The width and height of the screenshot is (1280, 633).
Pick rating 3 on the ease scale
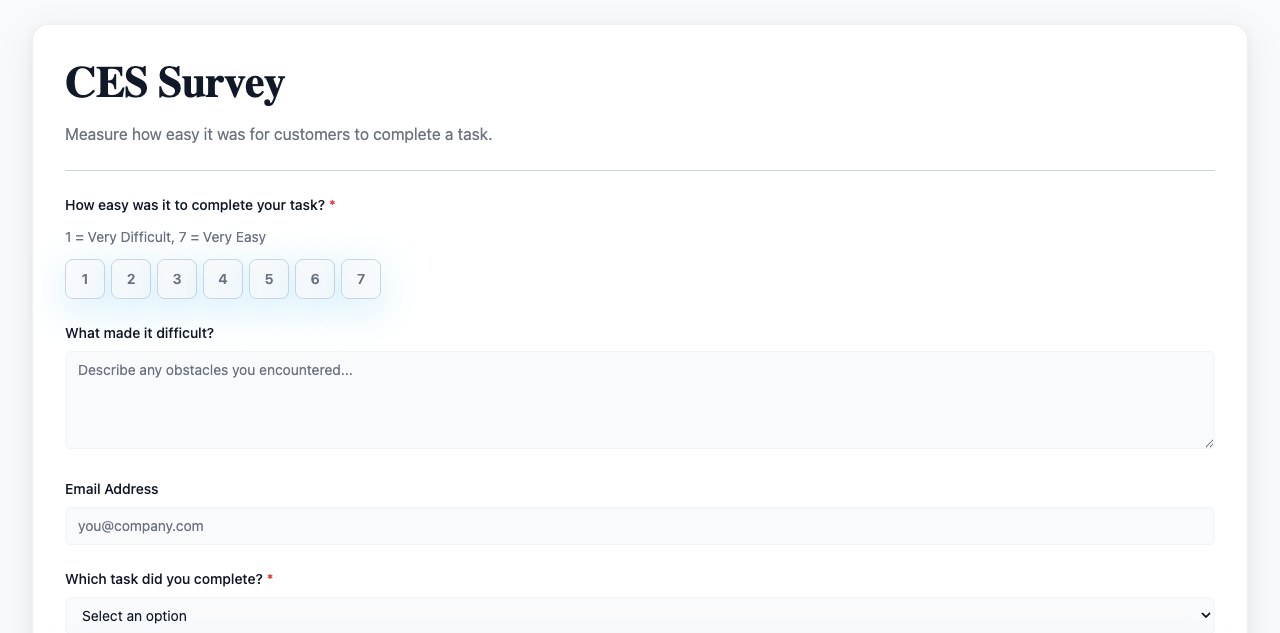[x=177, y=279]
